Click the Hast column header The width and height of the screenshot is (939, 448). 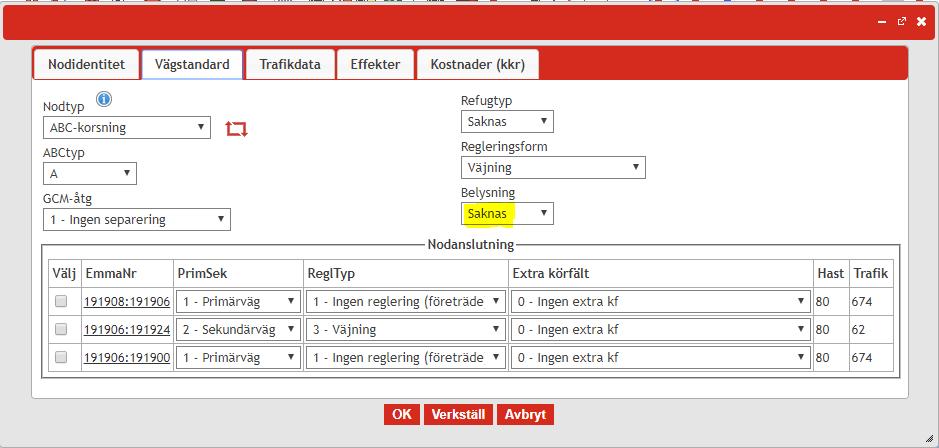(x=830, y=274)
